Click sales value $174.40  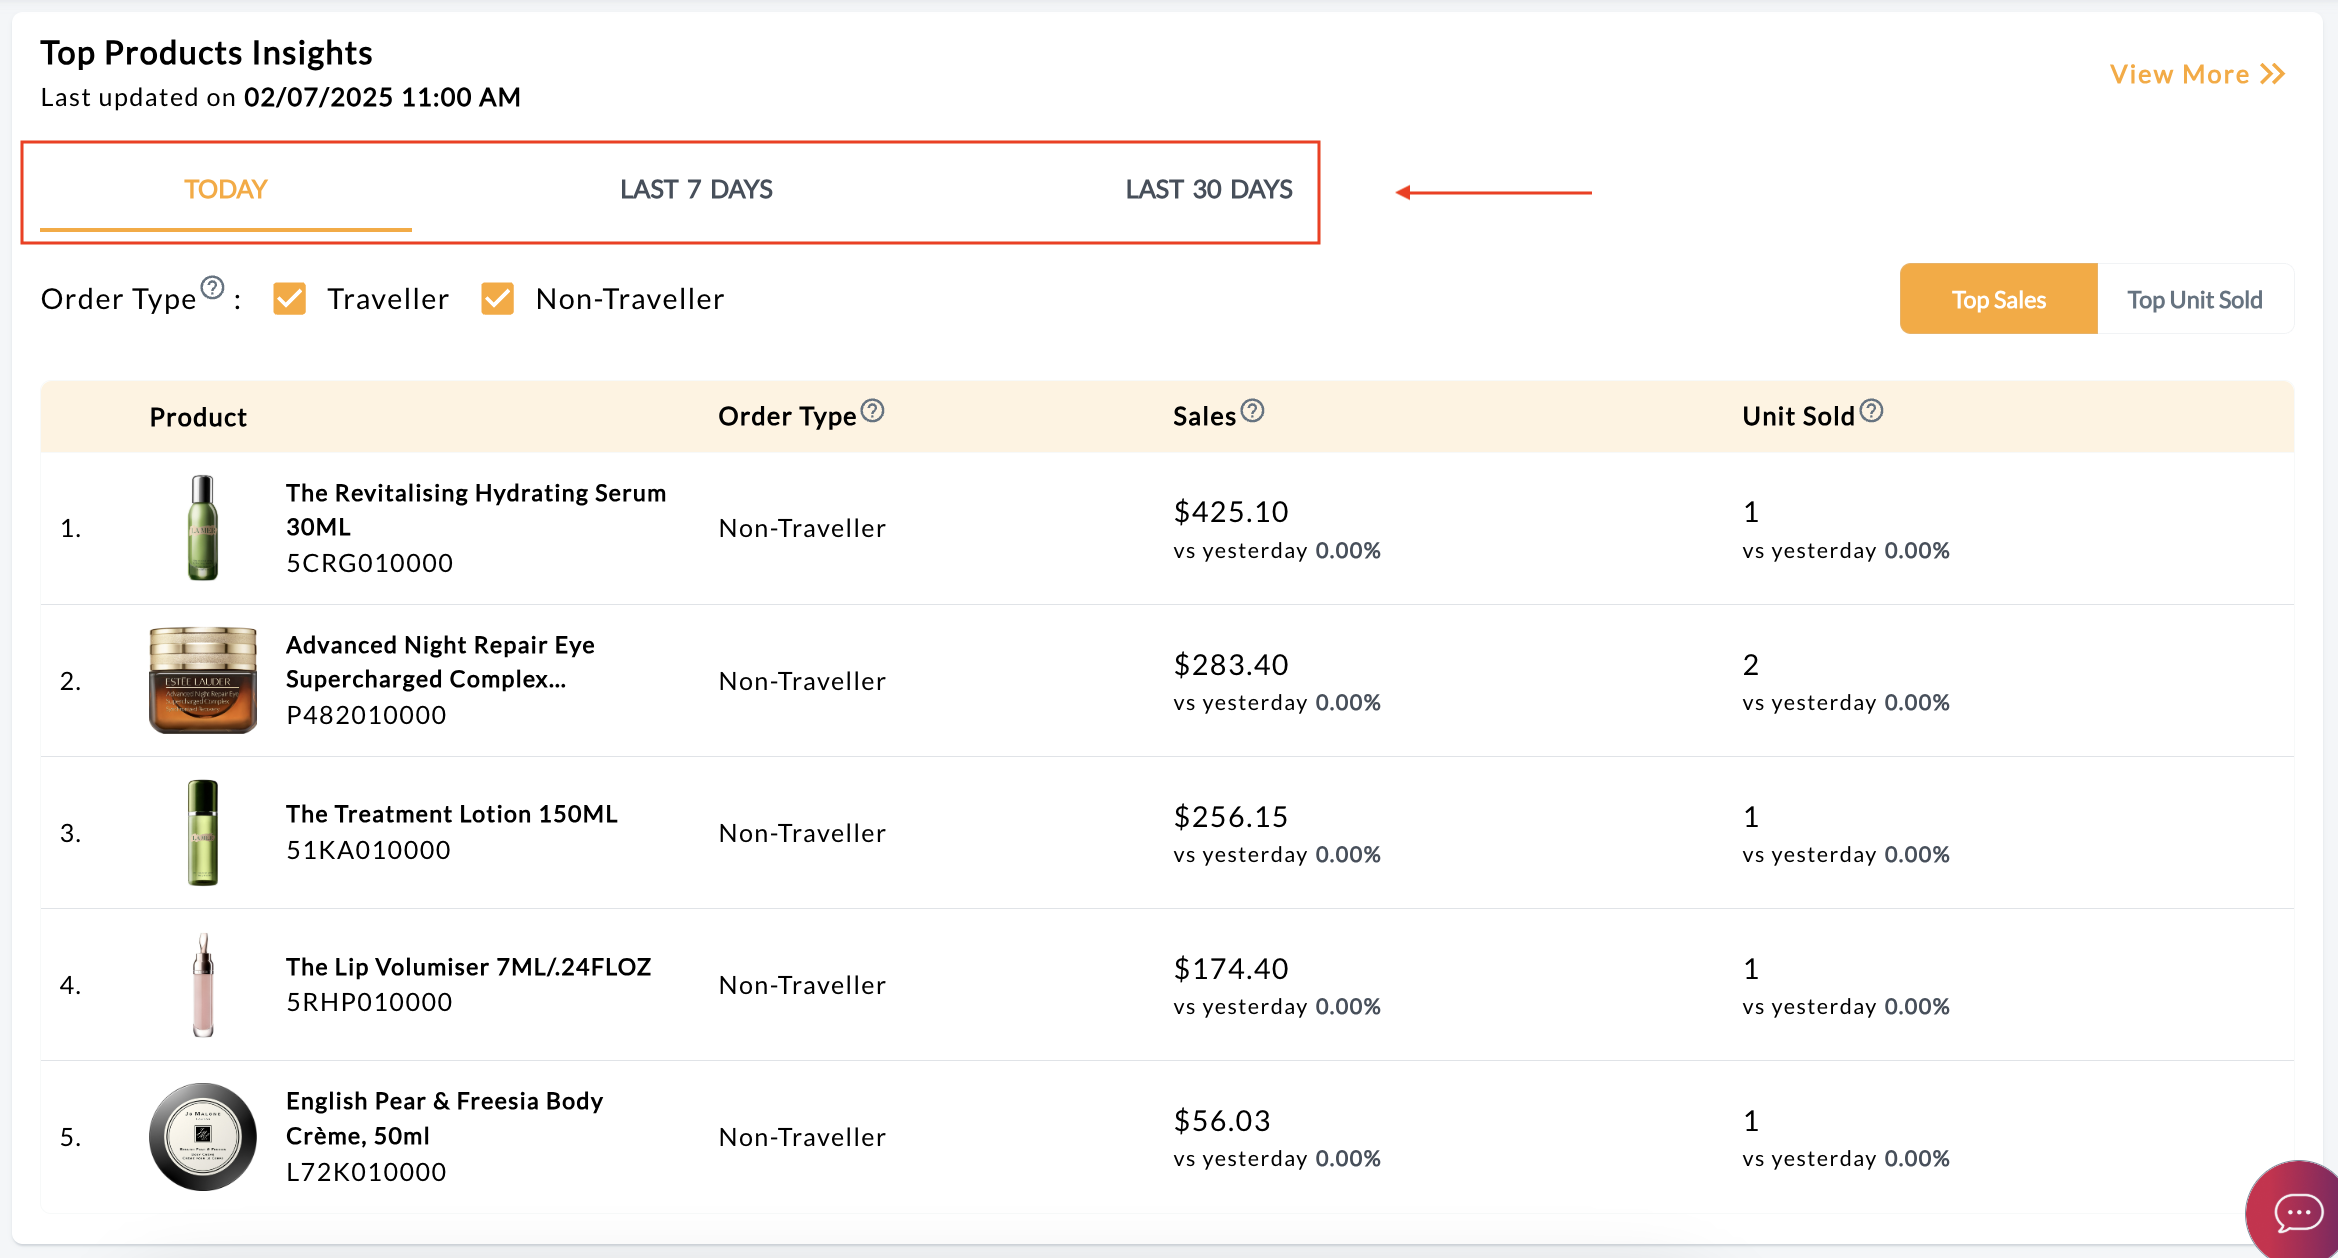[1231, 969]
